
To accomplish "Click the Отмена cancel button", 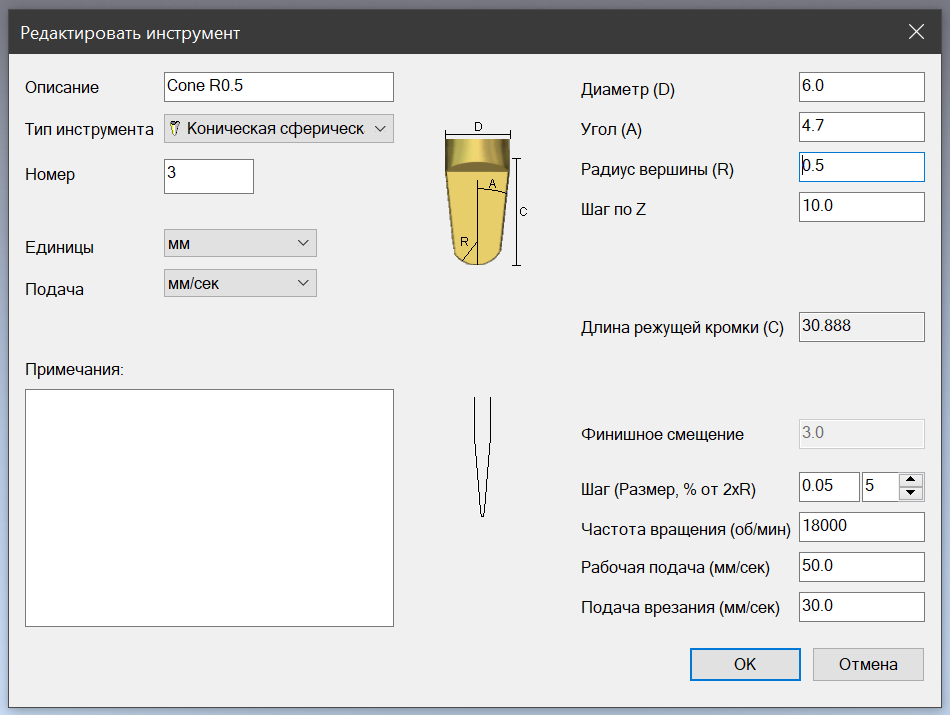I will click(x=867, y=664).
